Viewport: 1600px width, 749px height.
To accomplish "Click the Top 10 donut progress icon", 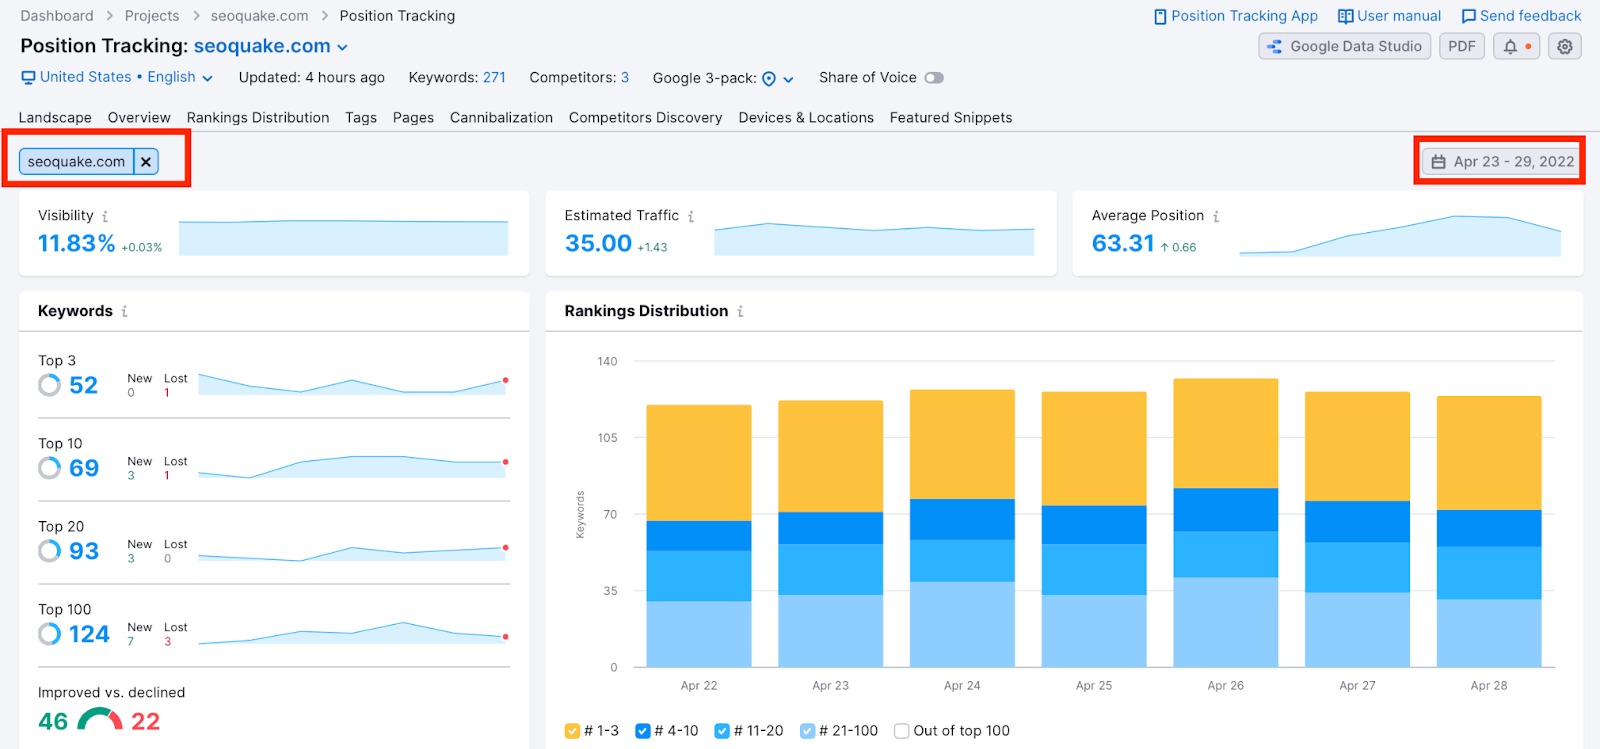I will point(49,468).
